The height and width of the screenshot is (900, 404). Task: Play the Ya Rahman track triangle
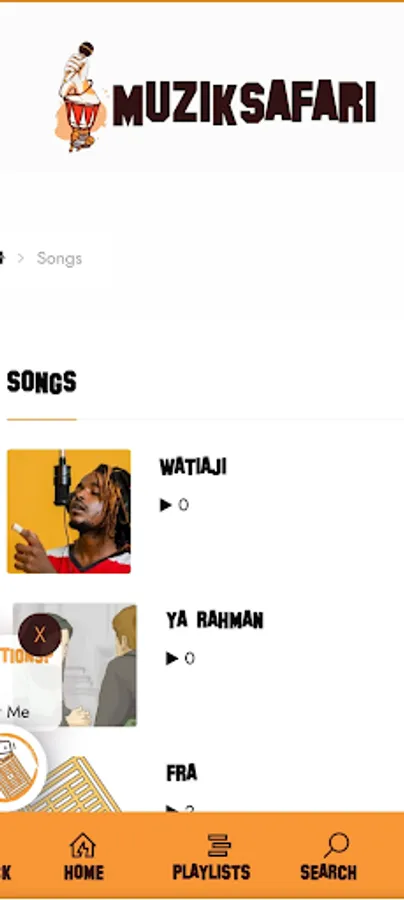[172, 658]
